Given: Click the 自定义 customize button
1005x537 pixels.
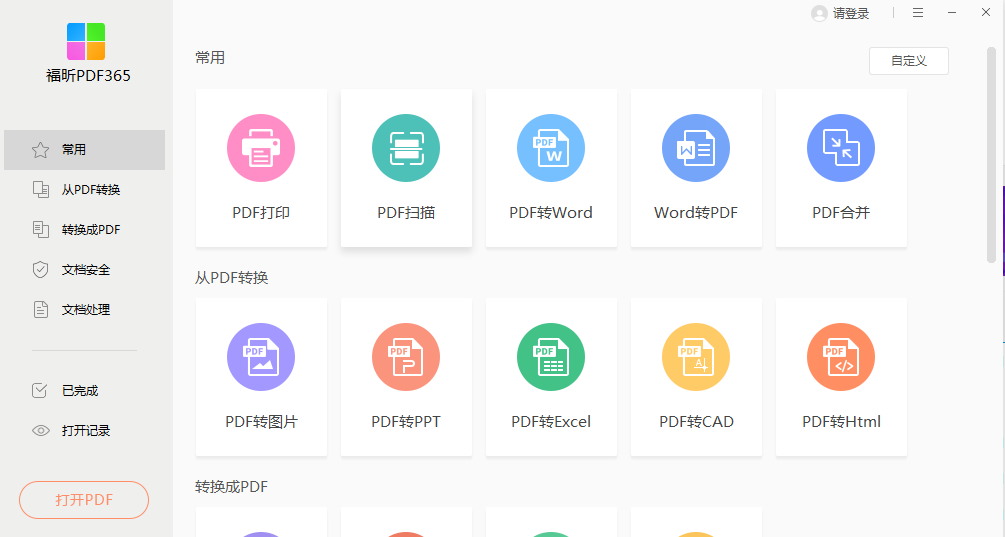Looking at the screenshot, I should click(908, 61).
